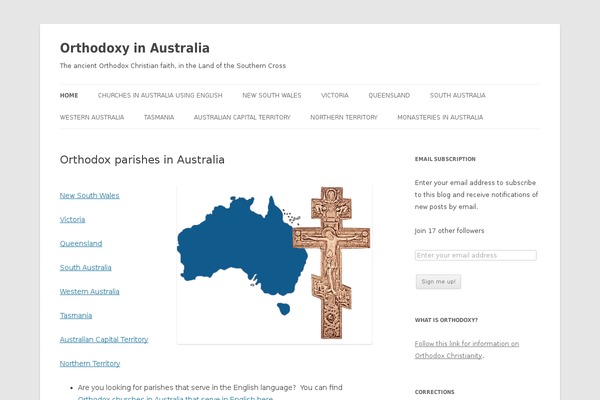
Task: Click the Corrections sidebar heading
Action: point(434,392)
